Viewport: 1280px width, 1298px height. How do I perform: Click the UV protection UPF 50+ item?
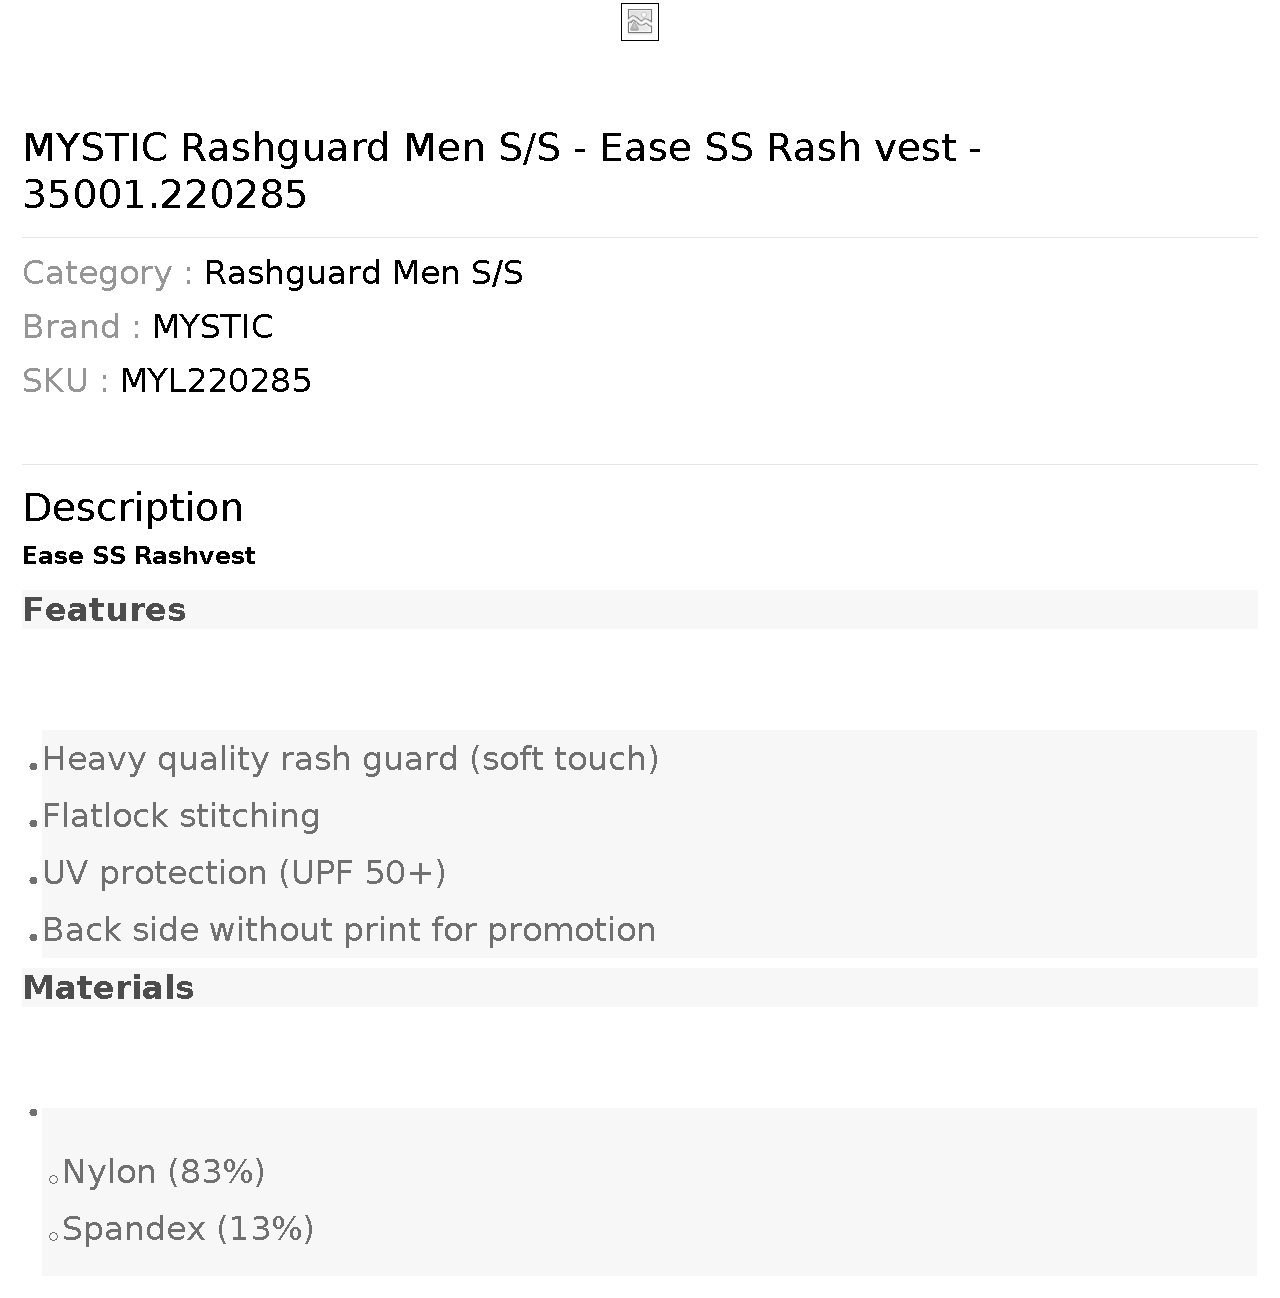pos(244,873)
